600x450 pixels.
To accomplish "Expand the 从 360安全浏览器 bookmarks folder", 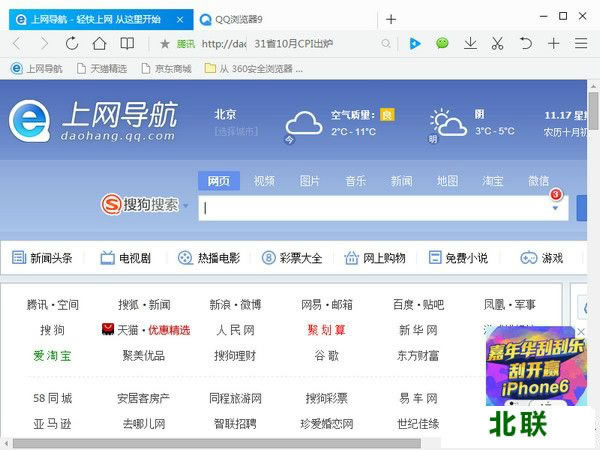I will pyautogui.click(x=254, y=69).
